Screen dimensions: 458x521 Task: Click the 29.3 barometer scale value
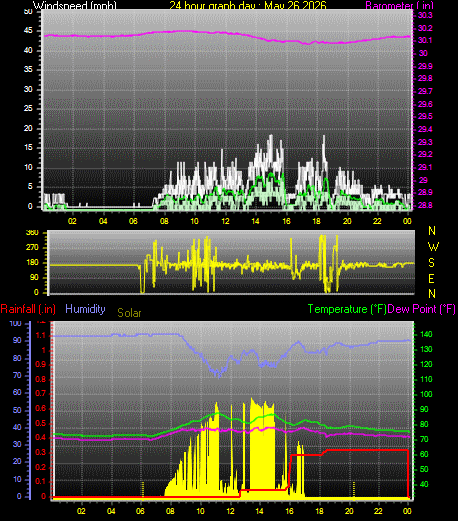[425, 142]
